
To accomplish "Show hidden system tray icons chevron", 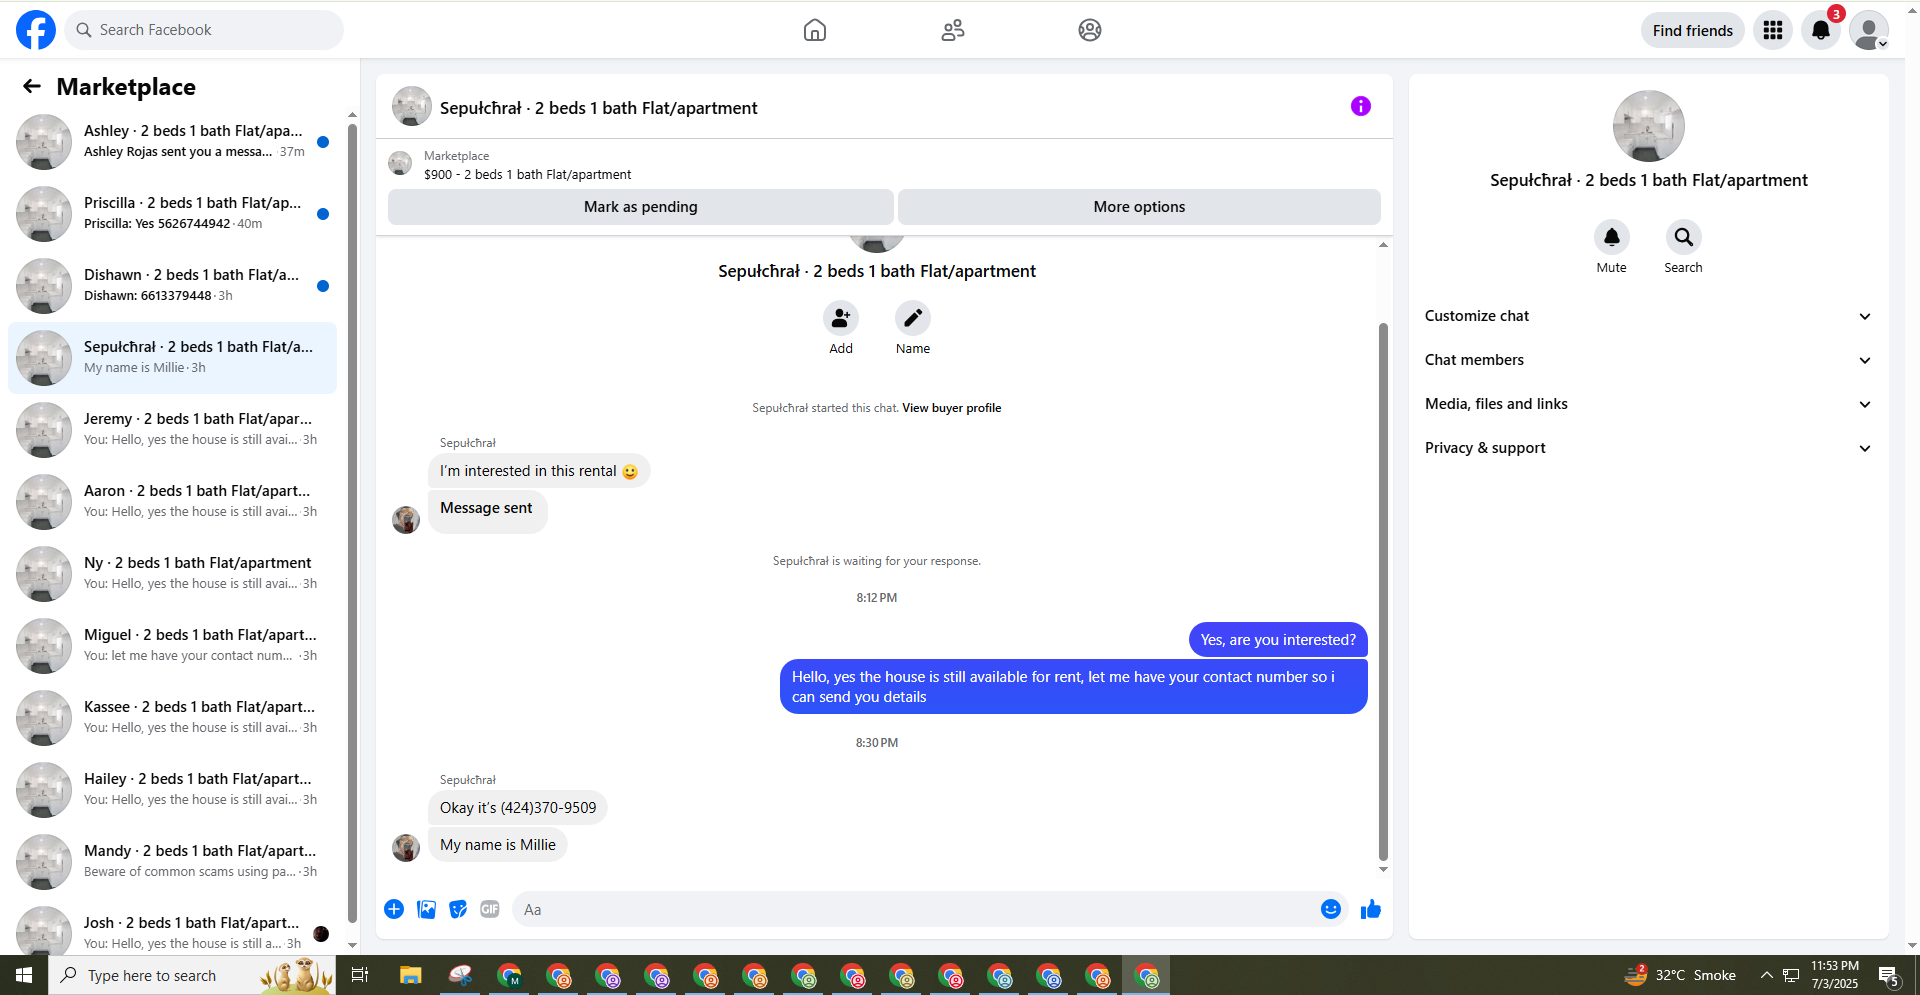I will (x=1766, y=975).
